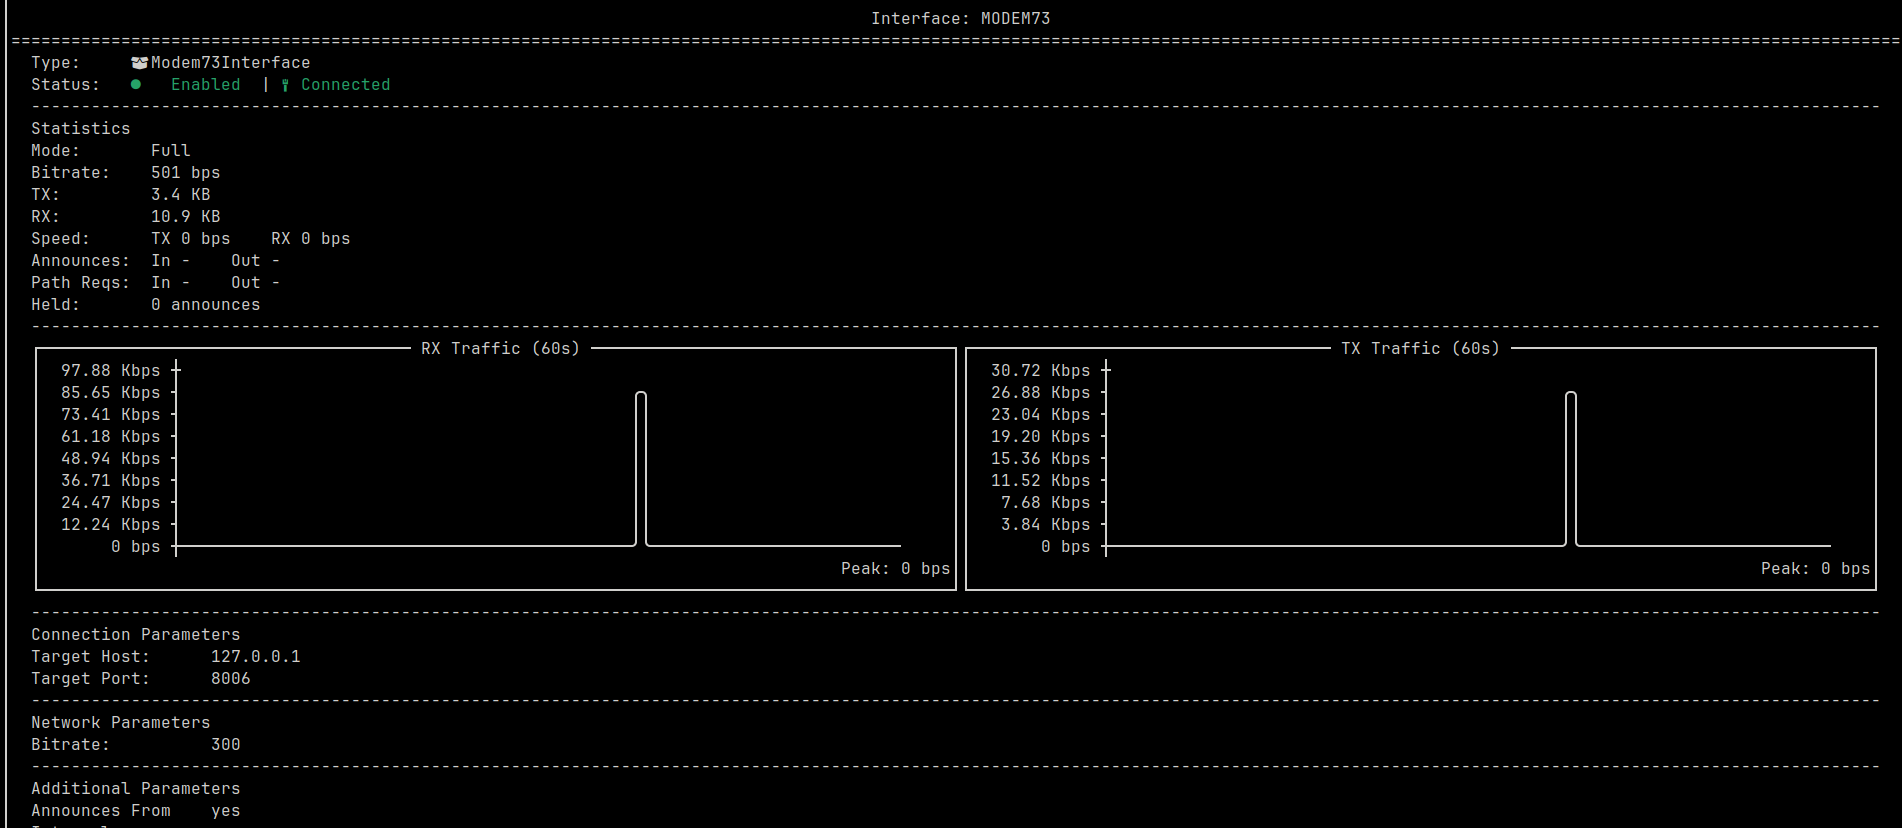Click the Peak readout in RX Traffic chart

(896, 569)
